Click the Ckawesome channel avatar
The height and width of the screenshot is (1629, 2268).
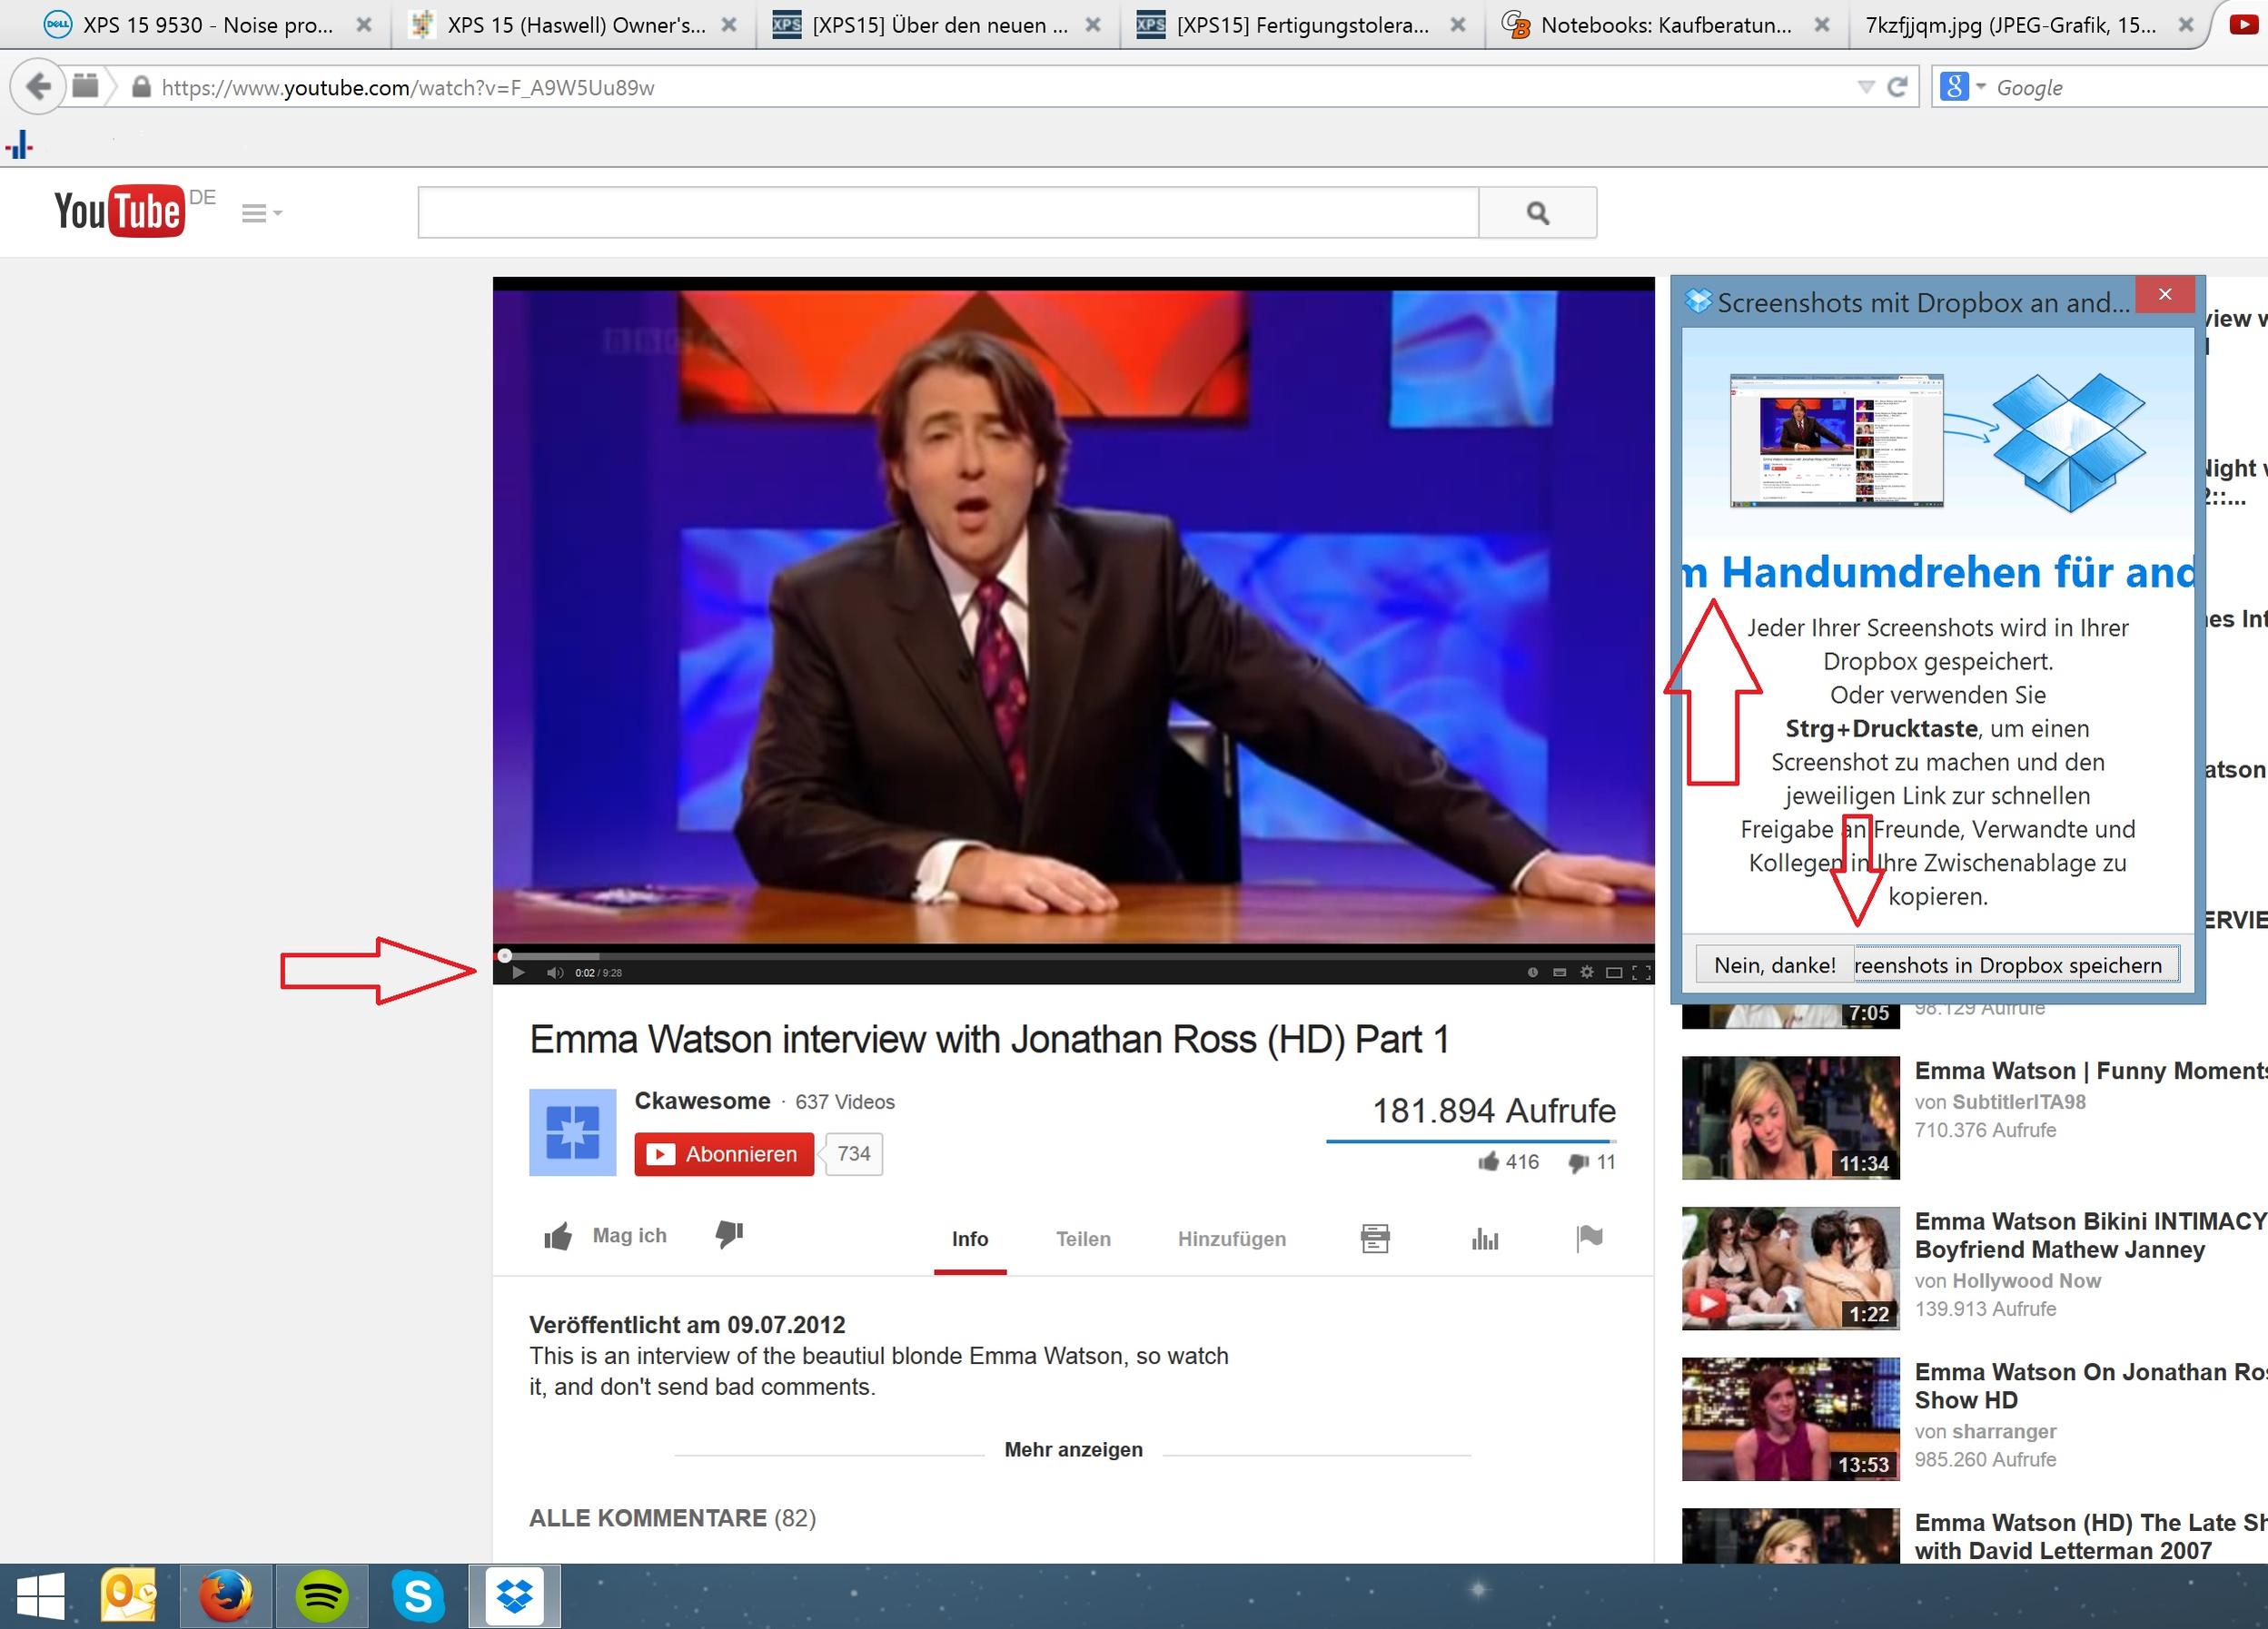[x=573, y=1132]
